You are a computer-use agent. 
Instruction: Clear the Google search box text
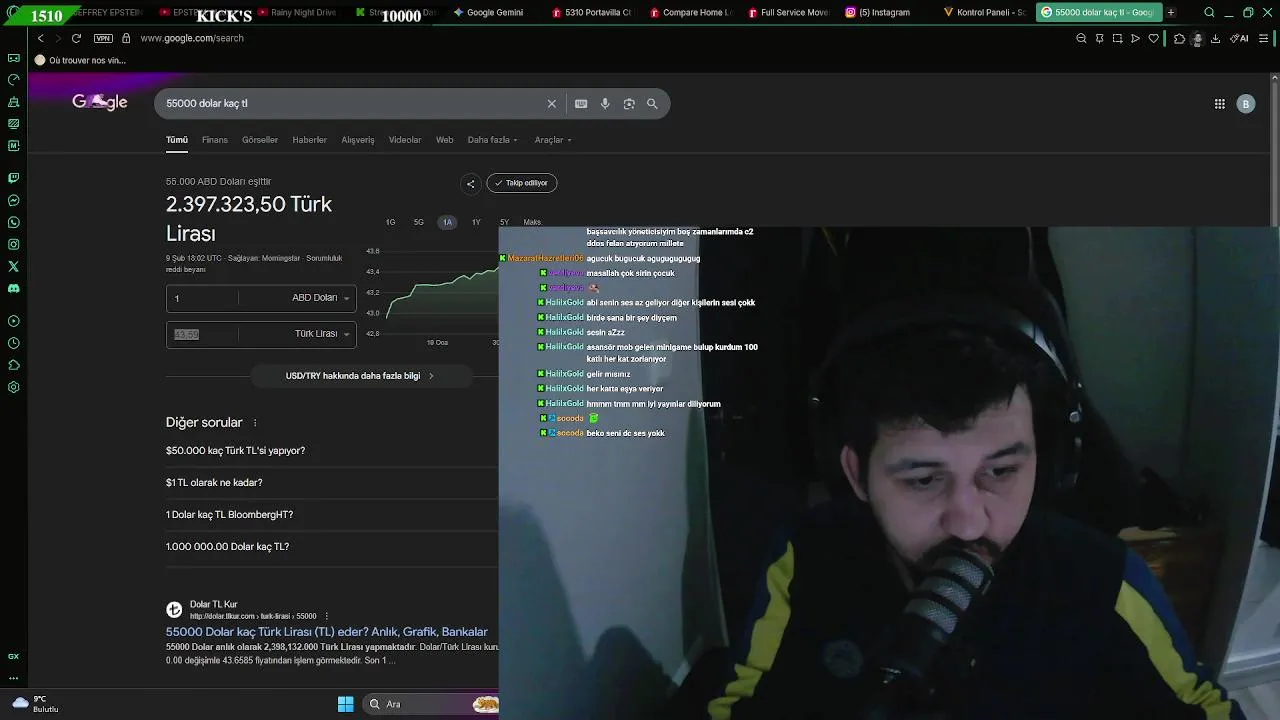tap(551, 103)
